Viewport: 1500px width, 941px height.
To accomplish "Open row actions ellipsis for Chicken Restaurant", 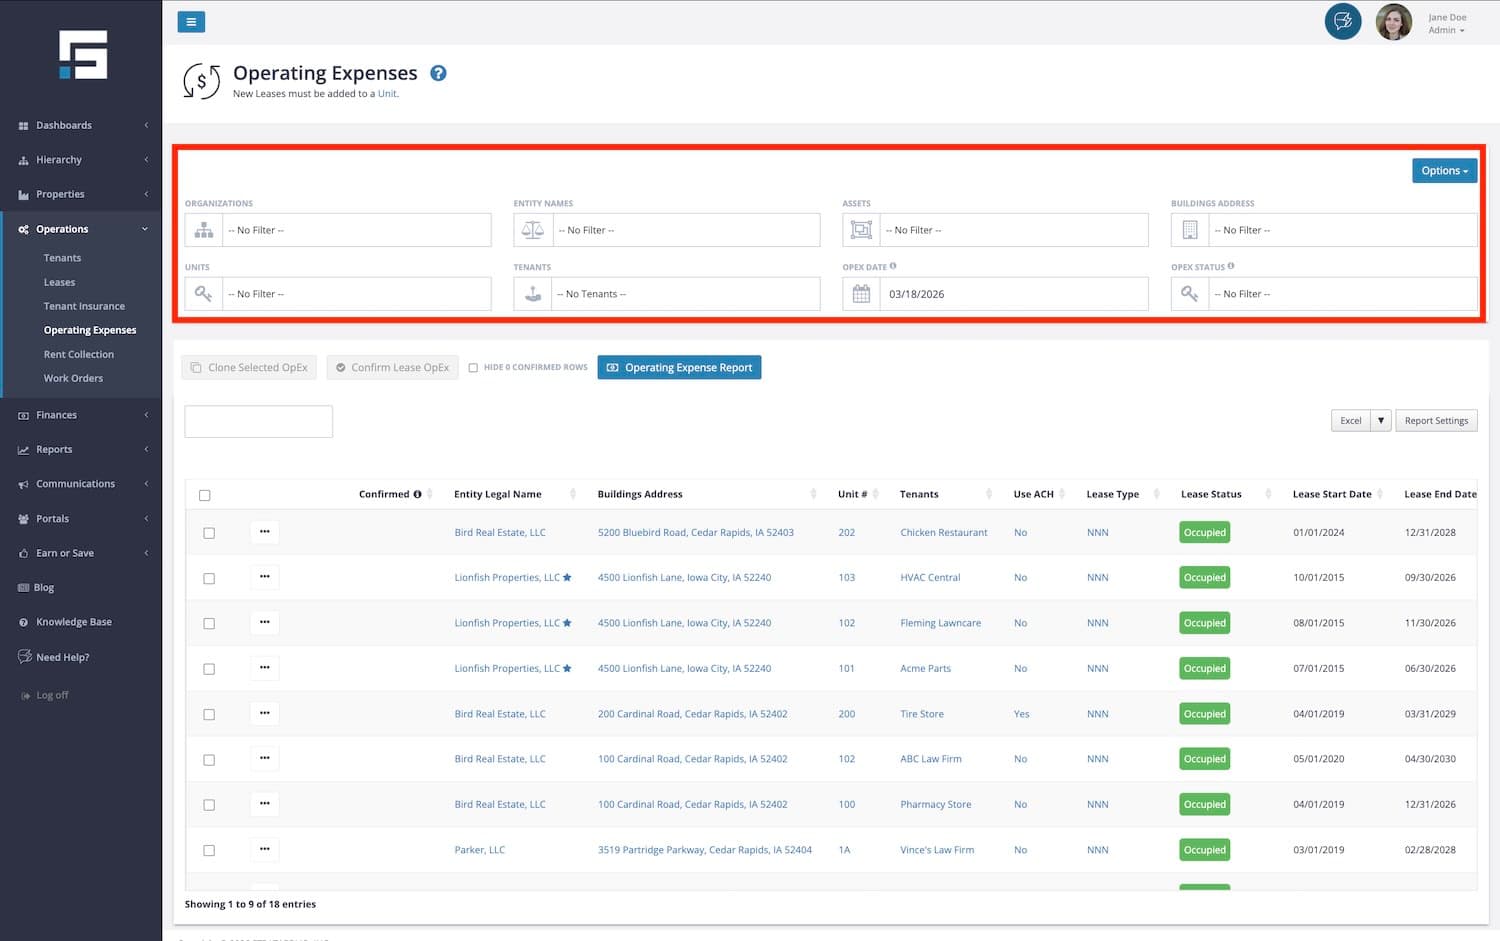I will (264, 532).
